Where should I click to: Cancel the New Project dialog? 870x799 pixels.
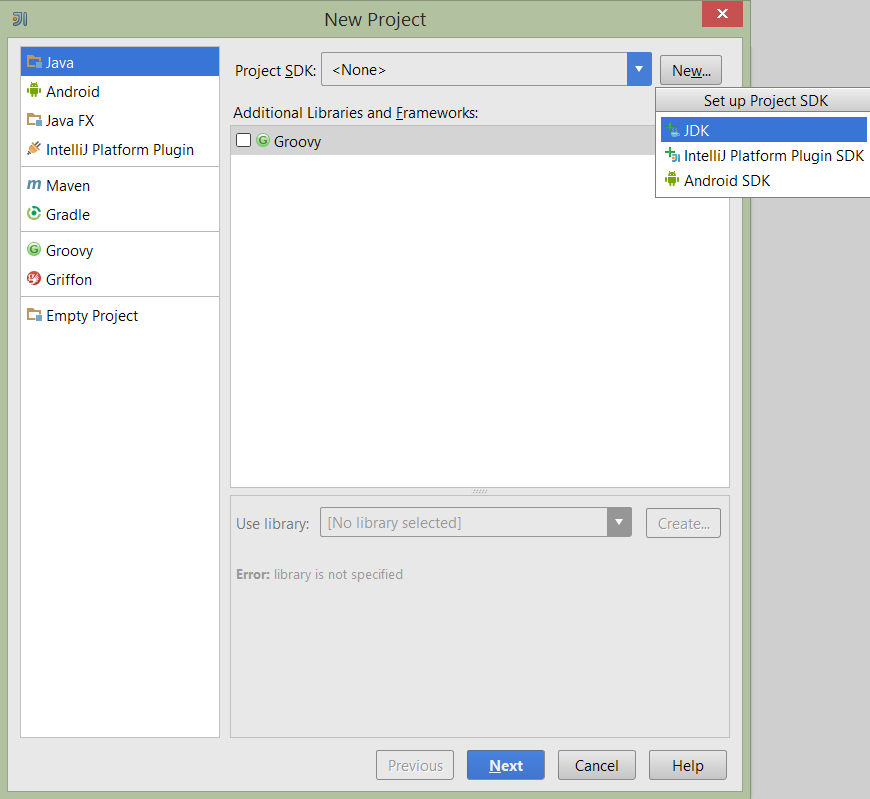[x=596, y=764]
